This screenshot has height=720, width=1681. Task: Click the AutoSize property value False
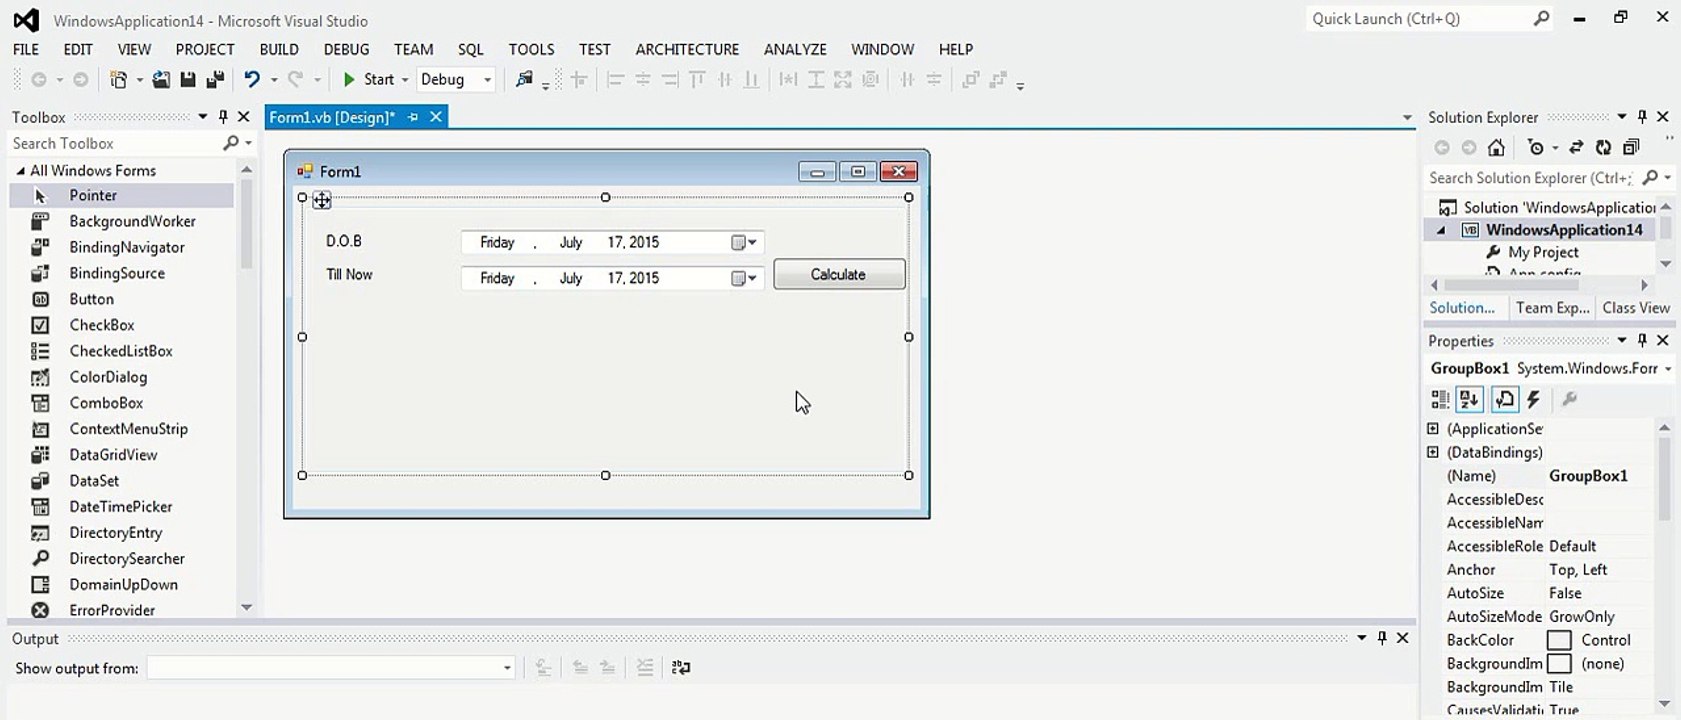tap(1565, 593)
